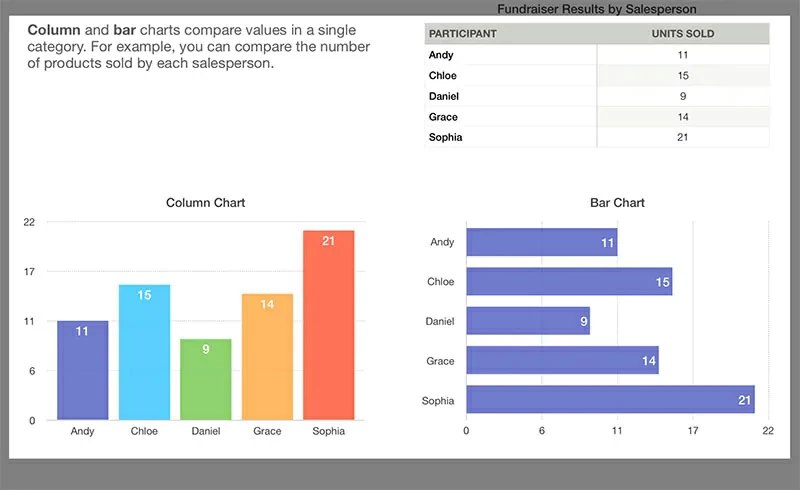This screenshot has width=800, height=490.
Task: Select Andy's horizontal bar in Bar Chart
Action: click(x=541, y=242)
